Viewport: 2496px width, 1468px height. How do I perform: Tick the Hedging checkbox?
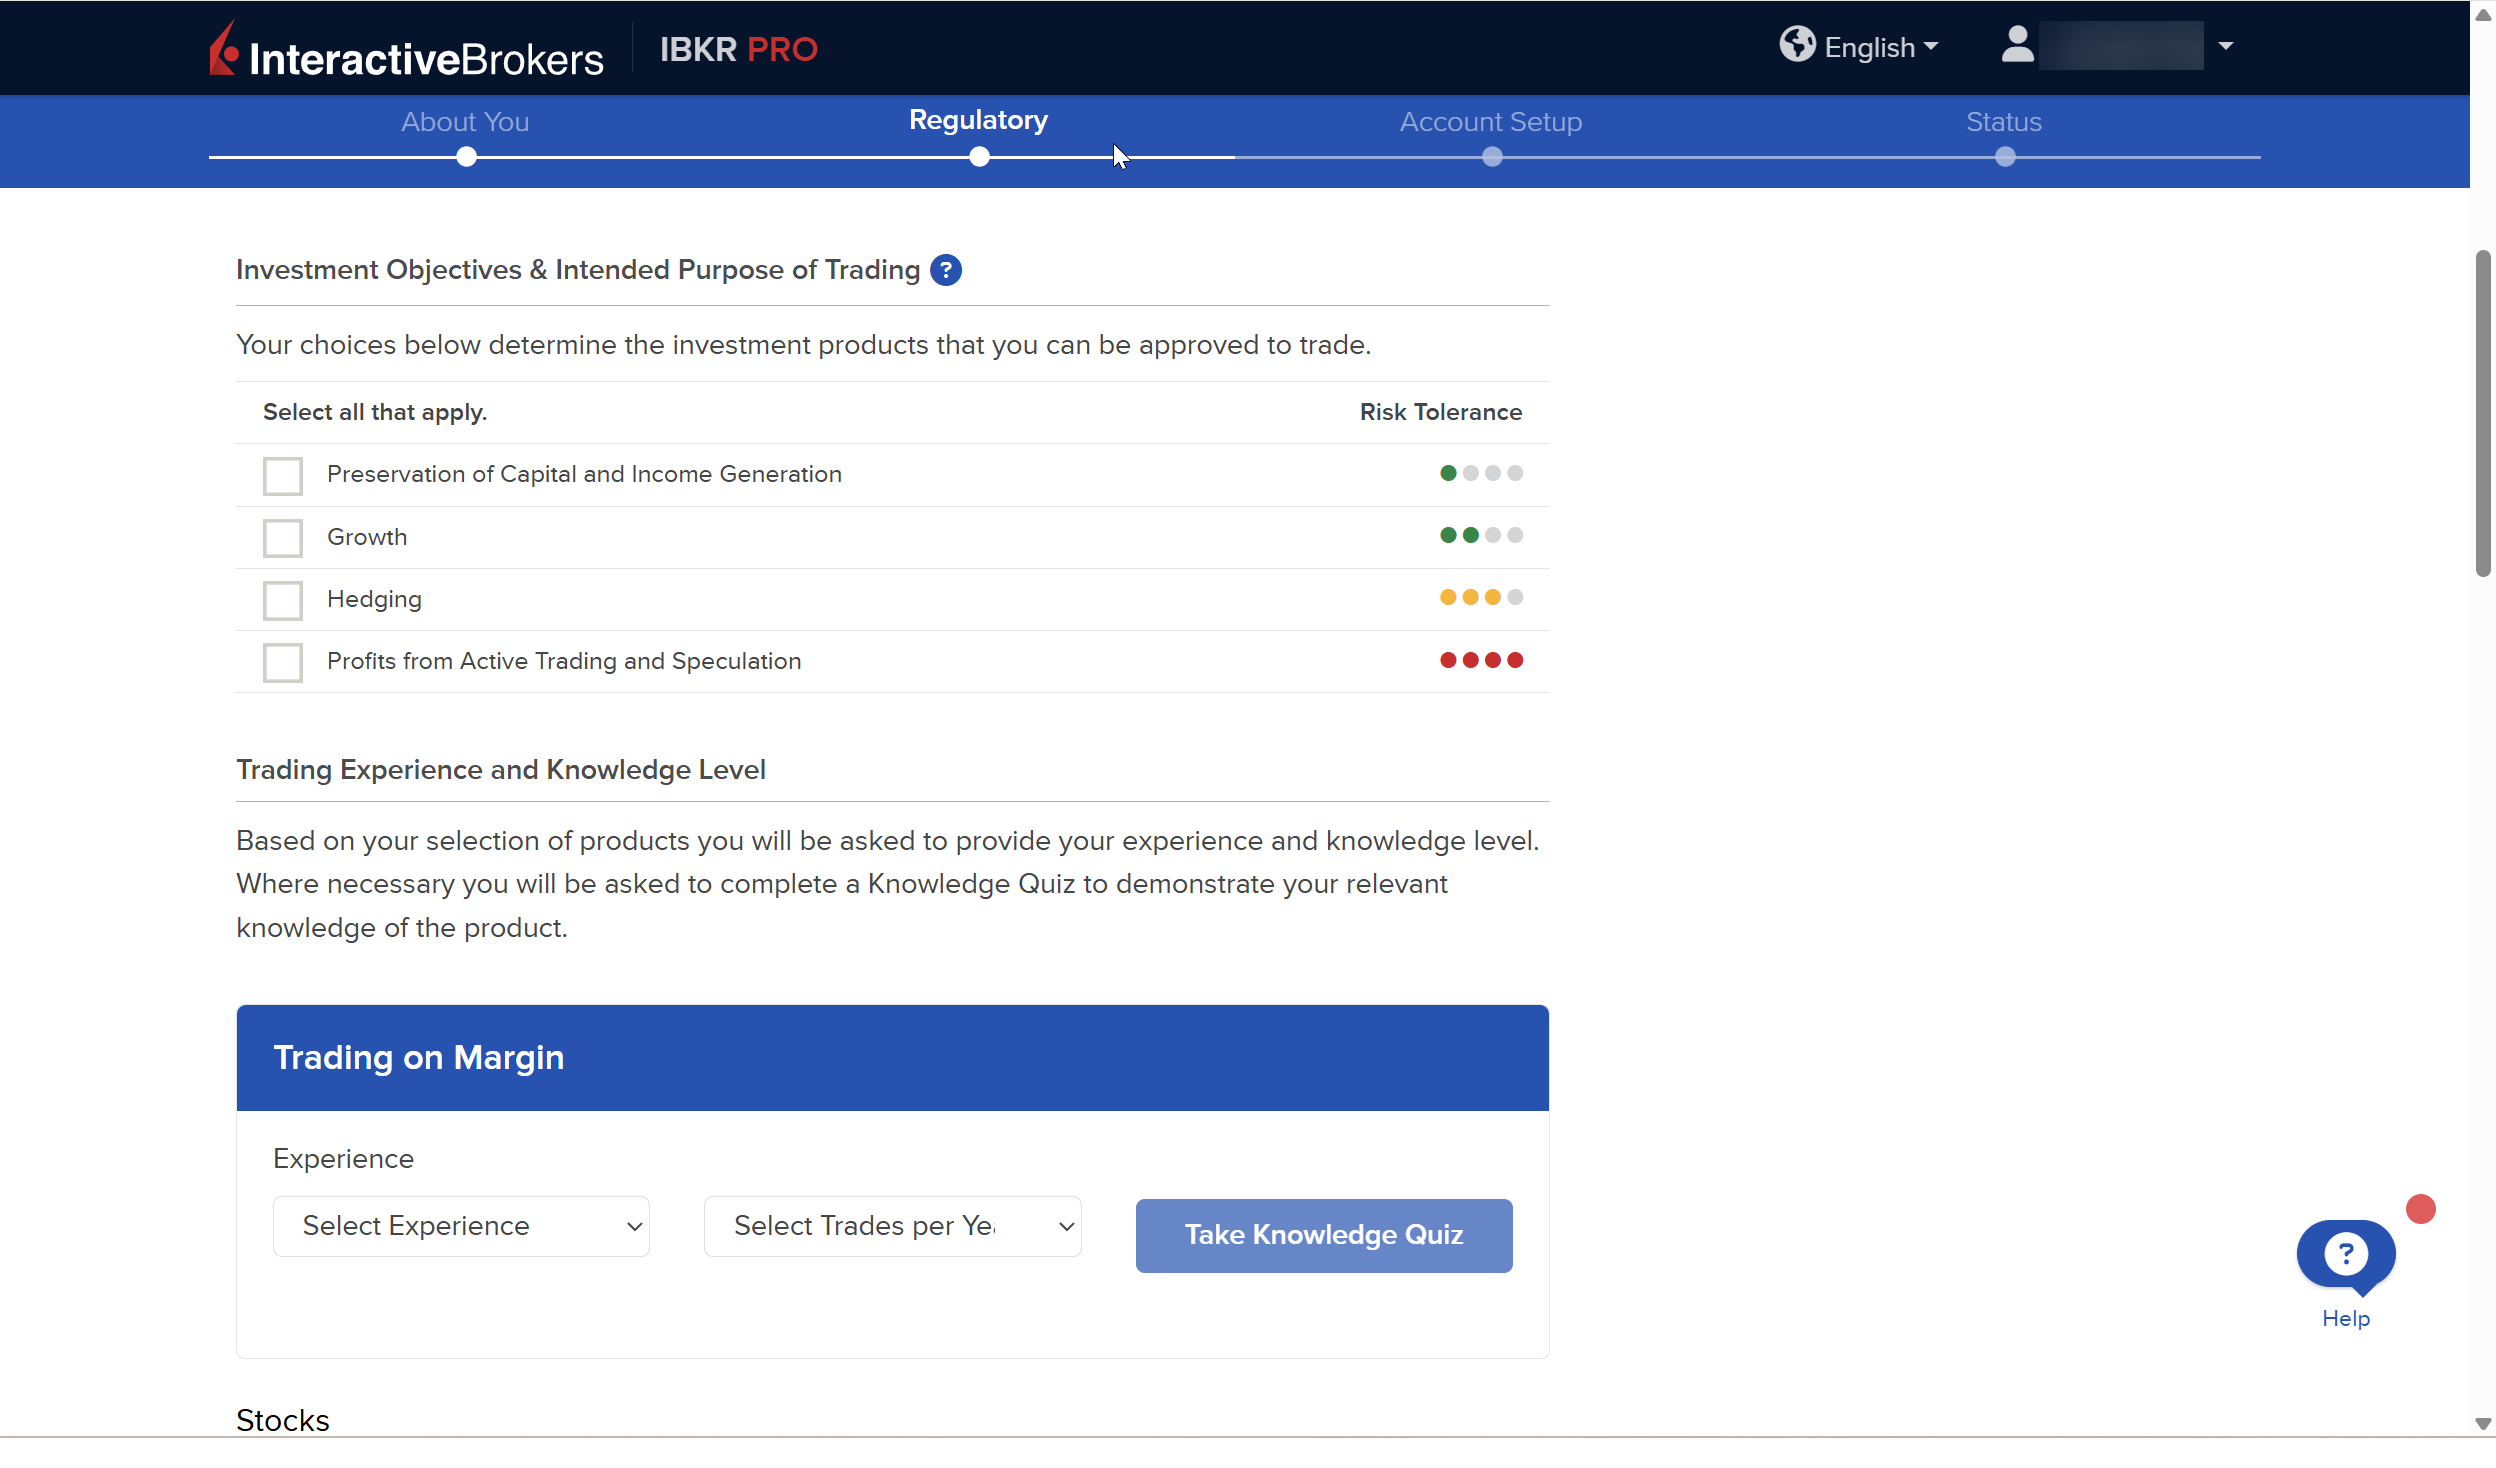(x=283, y=600)
